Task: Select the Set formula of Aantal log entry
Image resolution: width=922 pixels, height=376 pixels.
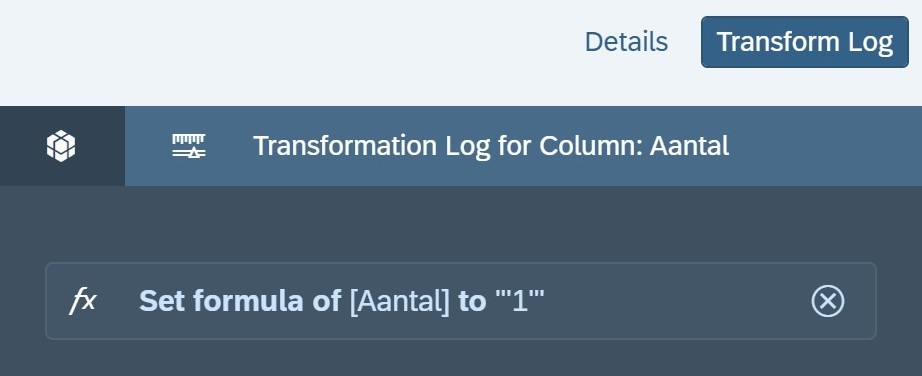Action: (460, 301)
